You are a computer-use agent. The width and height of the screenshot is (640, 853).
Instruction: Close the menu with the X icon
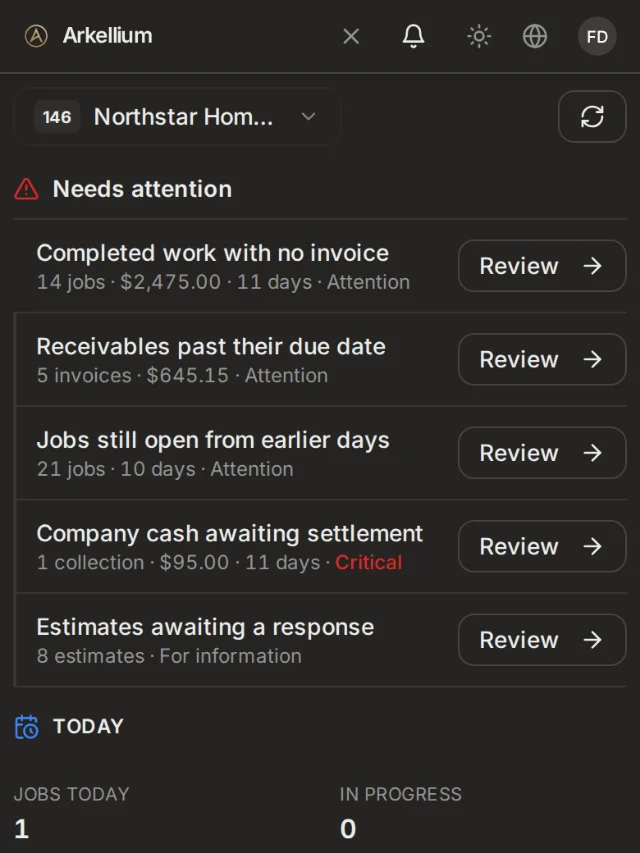(351, 36)
